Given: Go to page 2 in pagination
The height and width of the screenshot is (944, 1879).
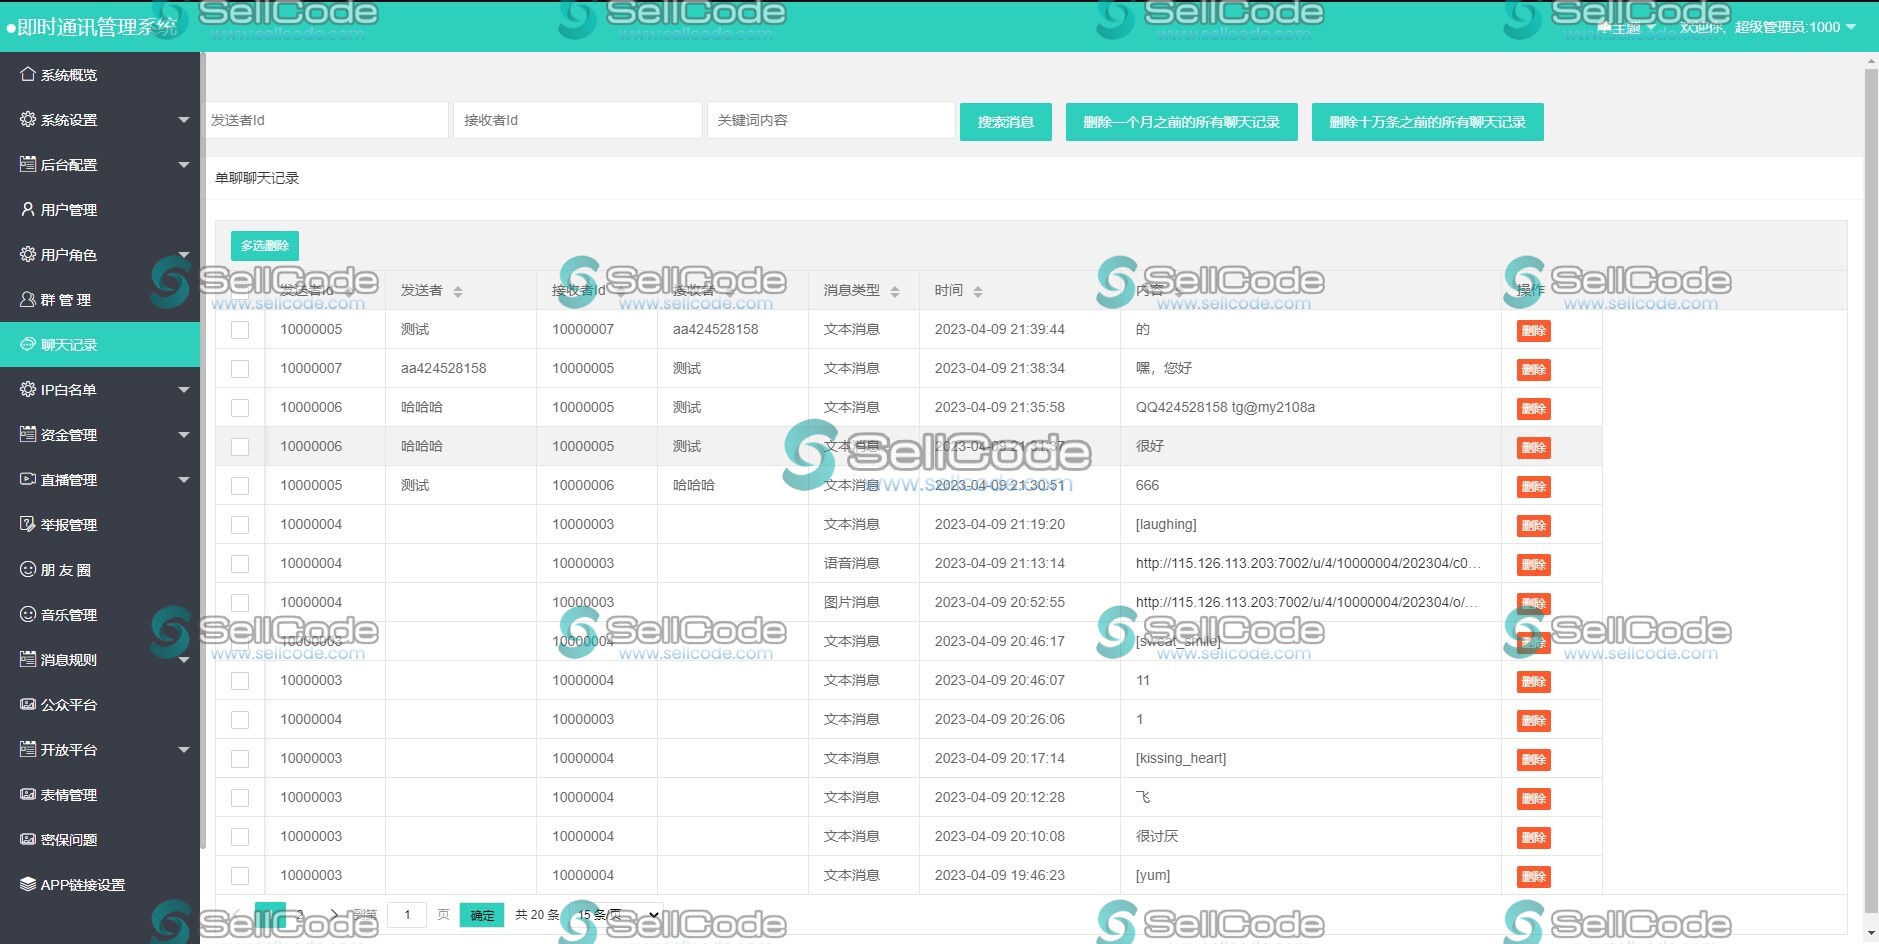Looking at the screenshot, I should click(300, 915).
